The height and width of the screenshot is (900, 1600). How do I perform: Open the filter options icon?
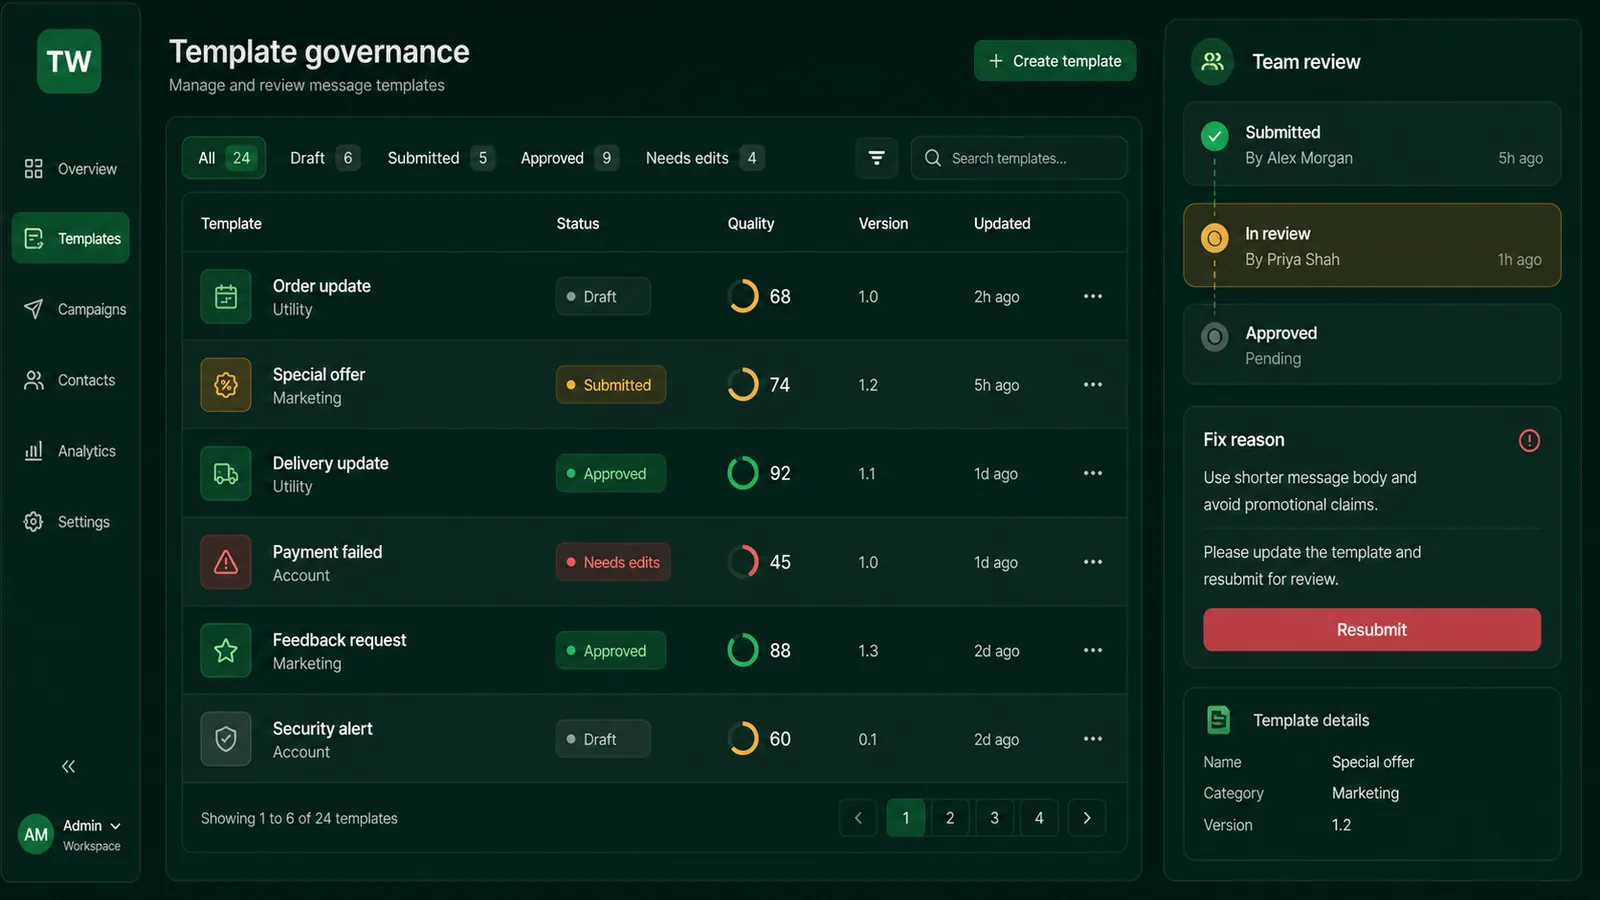[x=877, y=158]
